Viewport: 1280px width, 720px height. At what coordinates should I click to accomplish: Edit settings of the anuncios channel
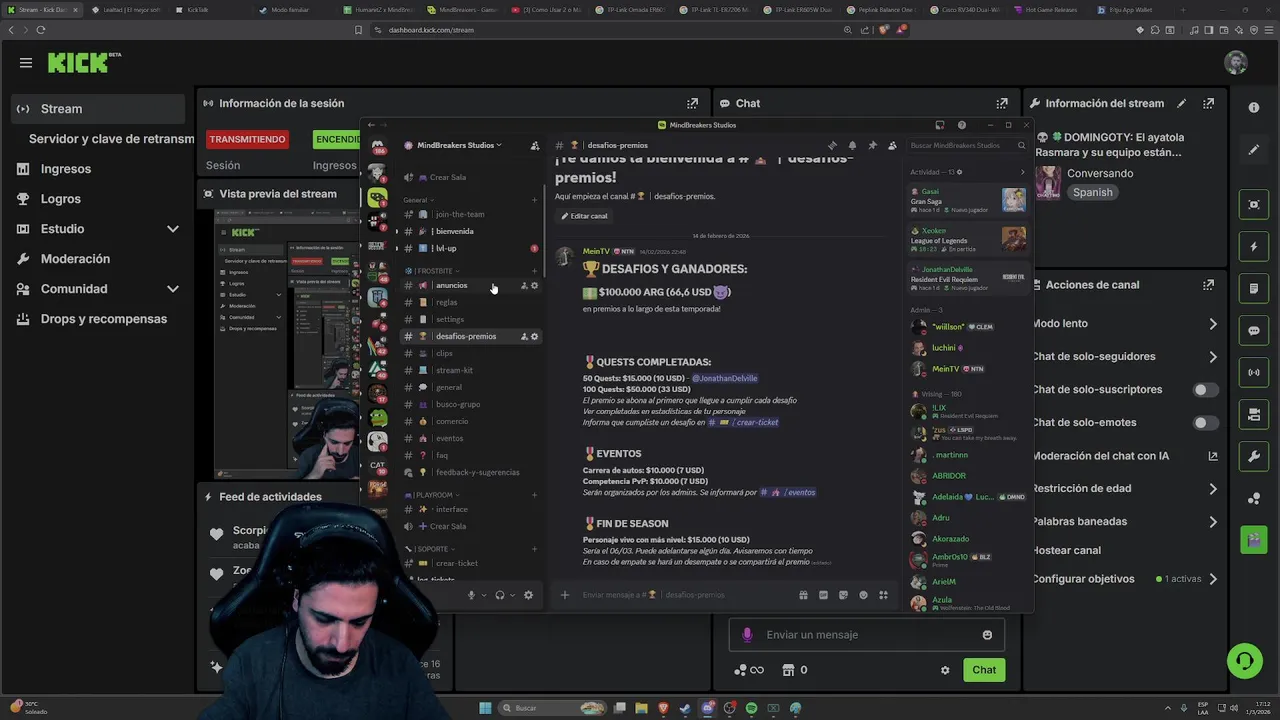pyautogui.click(x=534, y=285)
